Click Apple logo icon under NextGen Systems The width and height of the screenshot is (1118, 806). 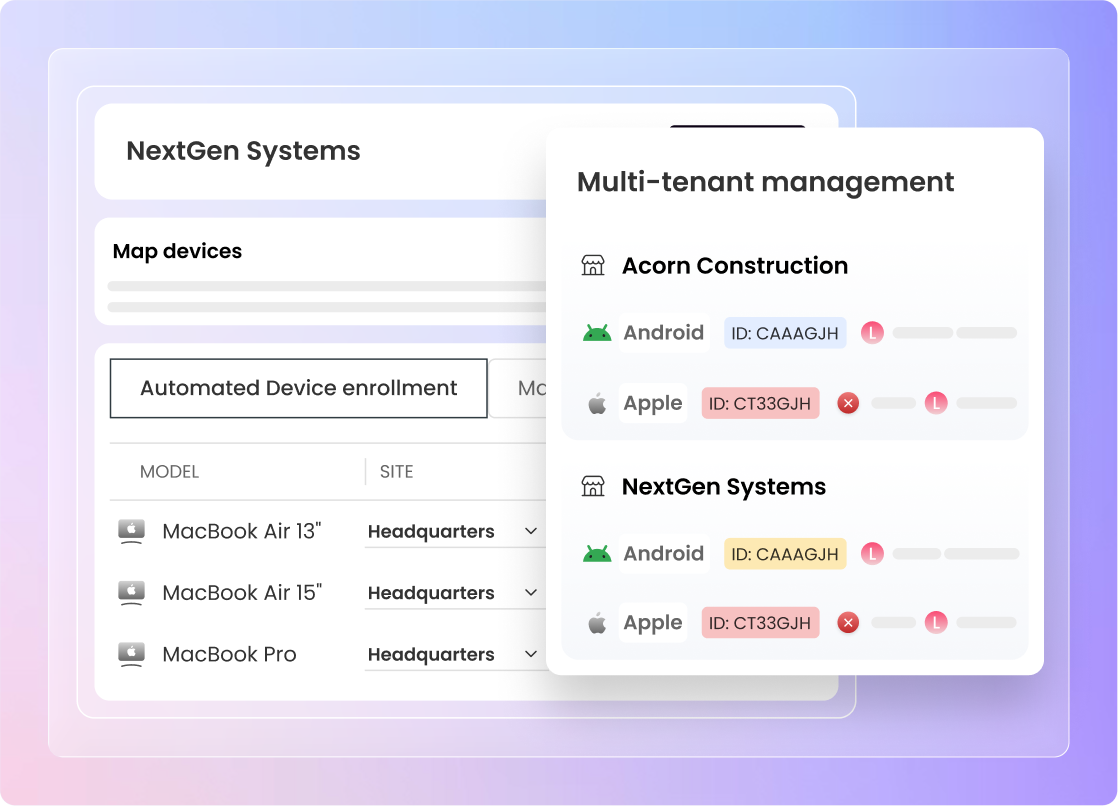pyautogui.click(x=597, y=624)
